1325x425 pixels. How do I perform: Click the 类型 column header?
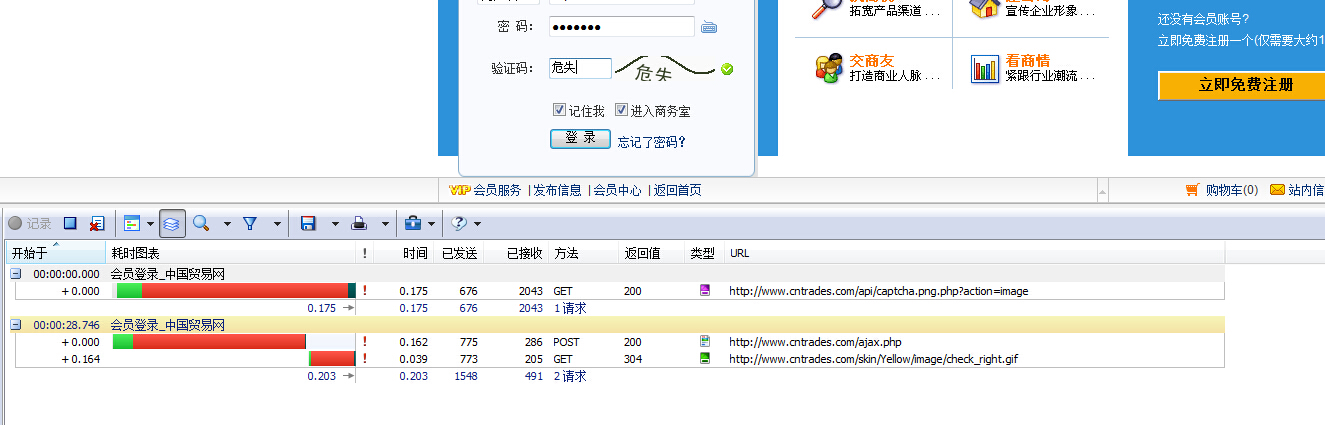[702, 253]
